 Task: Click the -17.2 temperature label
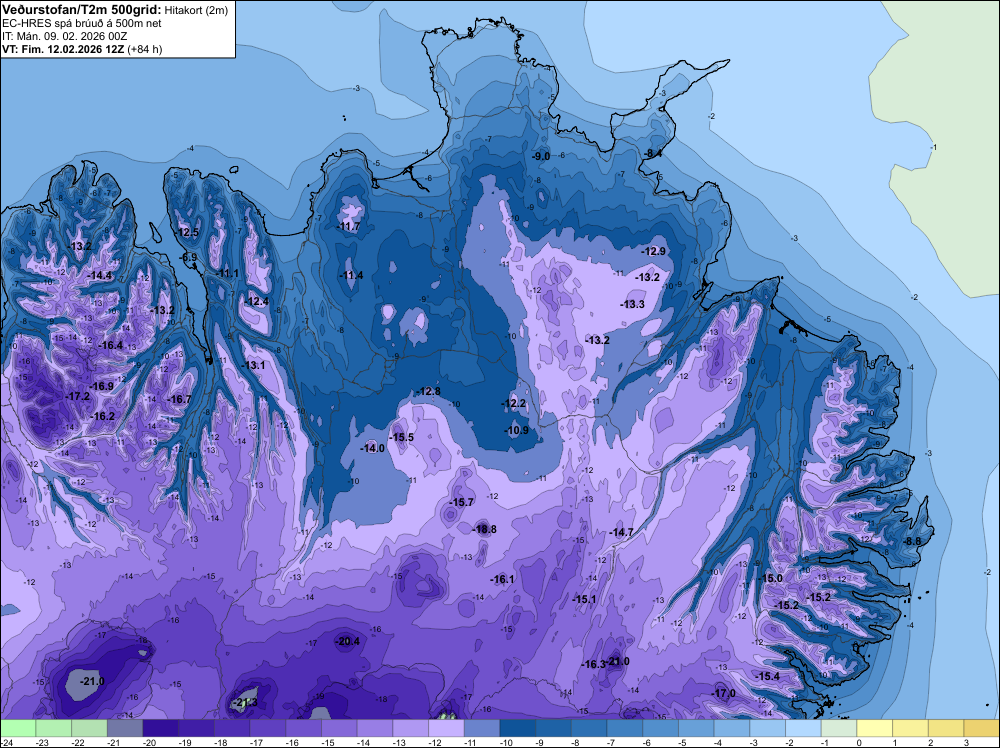click(77, 397)
